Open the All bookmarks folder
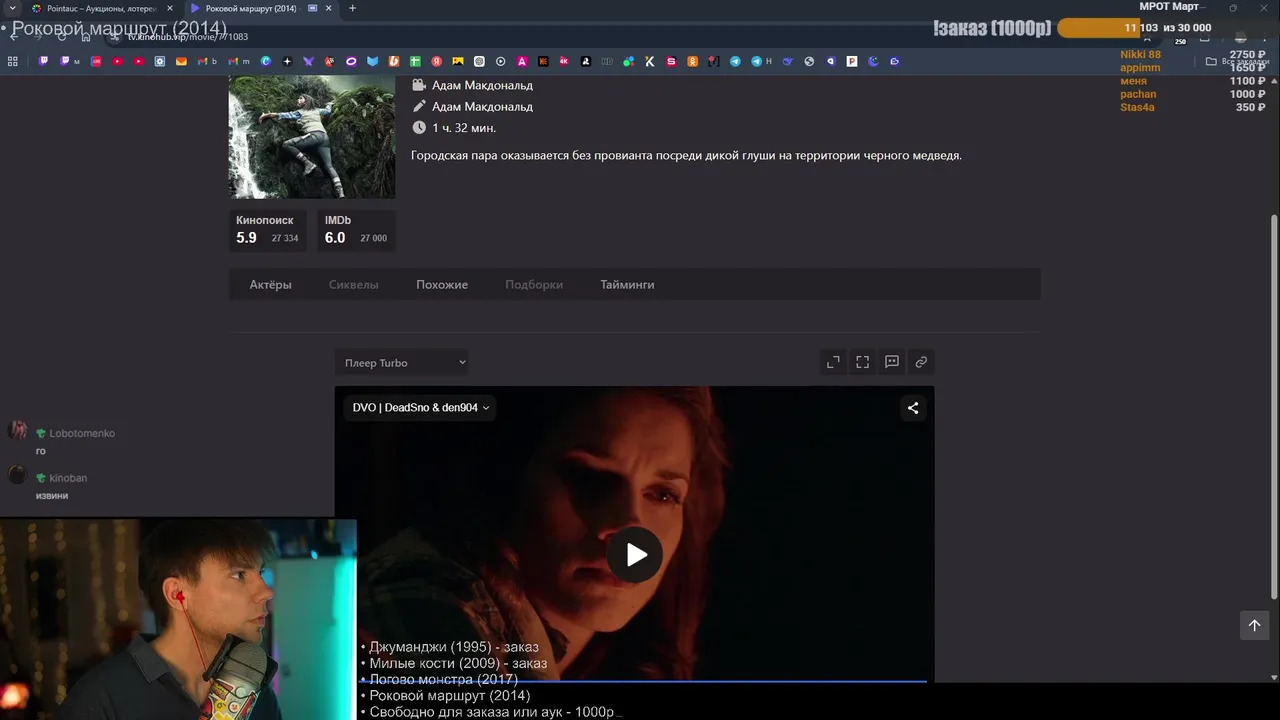 1237,61
